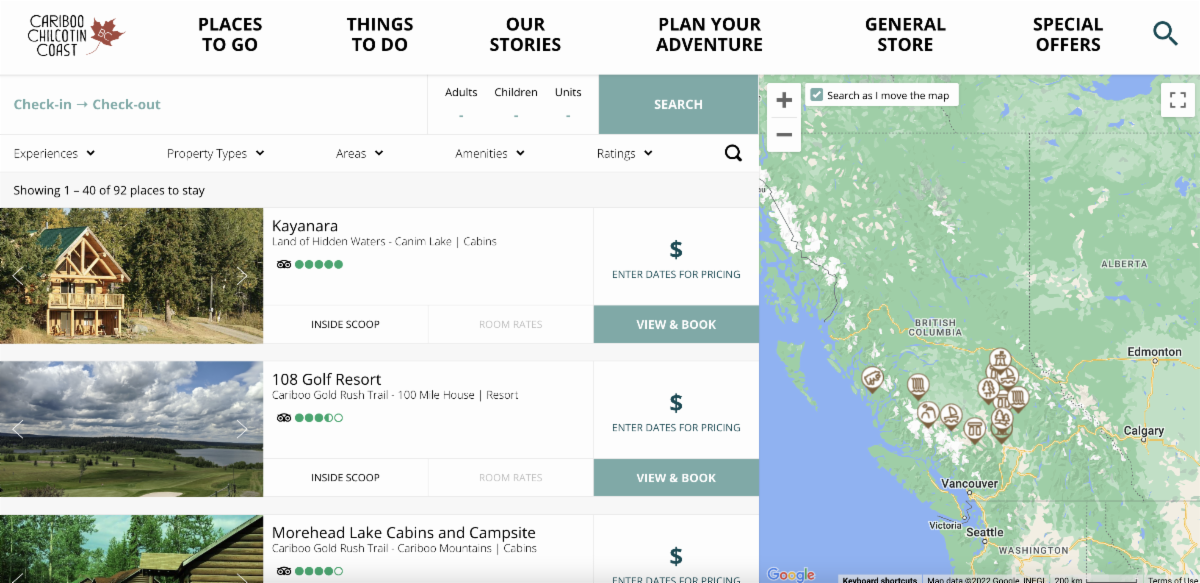
Task: Open the Places To Go menu
Action: [230, 35]
